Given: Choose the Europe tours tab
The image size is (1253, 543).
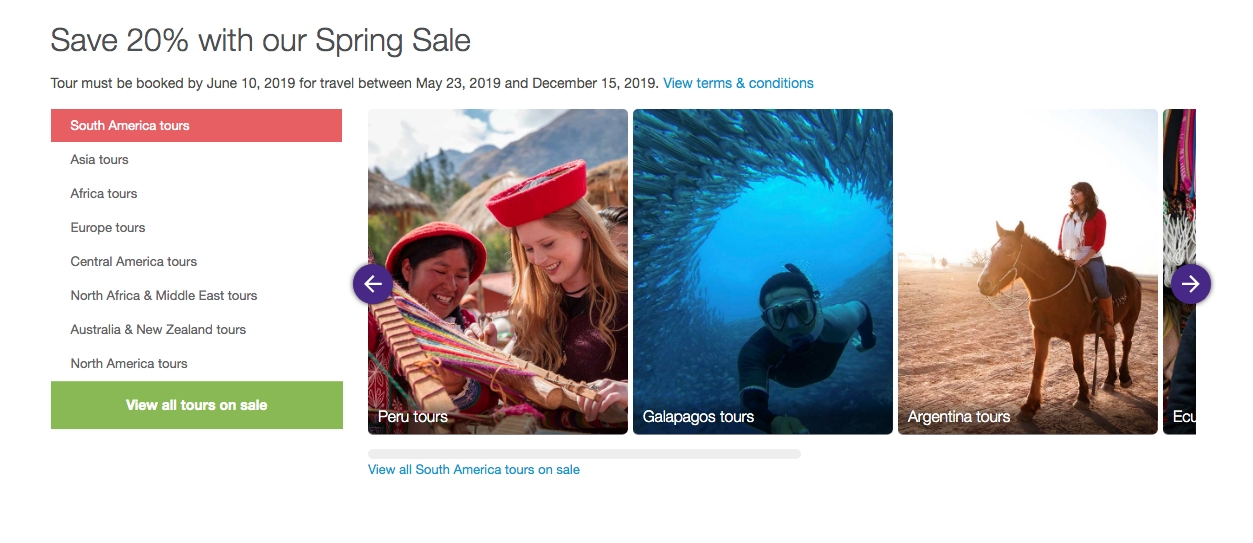Looking at the screenshot, I should pyautogui.click(x=108, y=228).
